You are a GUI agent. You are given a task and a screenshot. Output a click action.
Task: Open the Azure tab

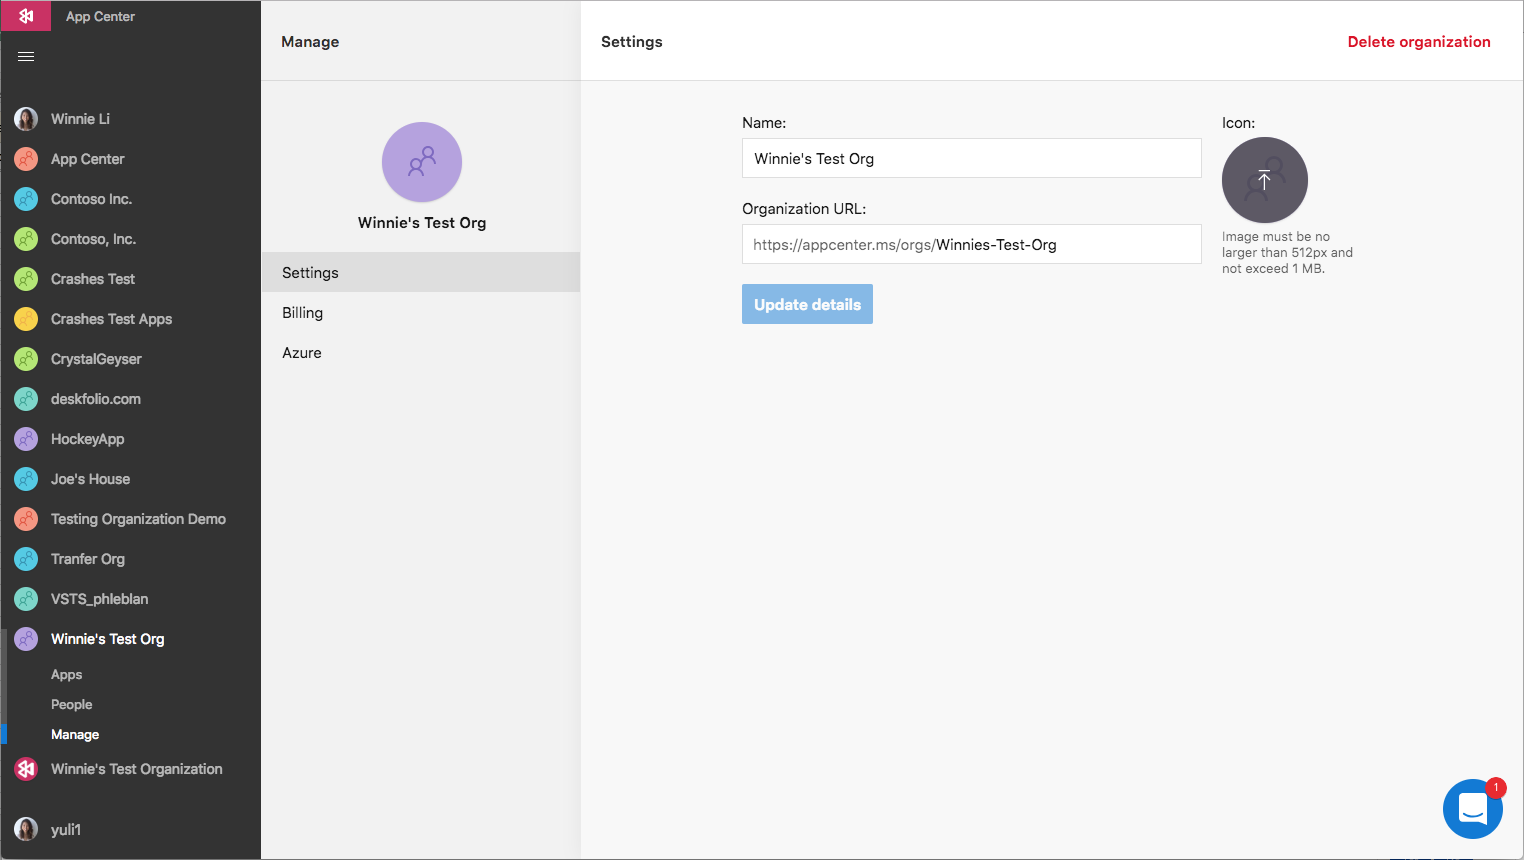coord(301,352)
